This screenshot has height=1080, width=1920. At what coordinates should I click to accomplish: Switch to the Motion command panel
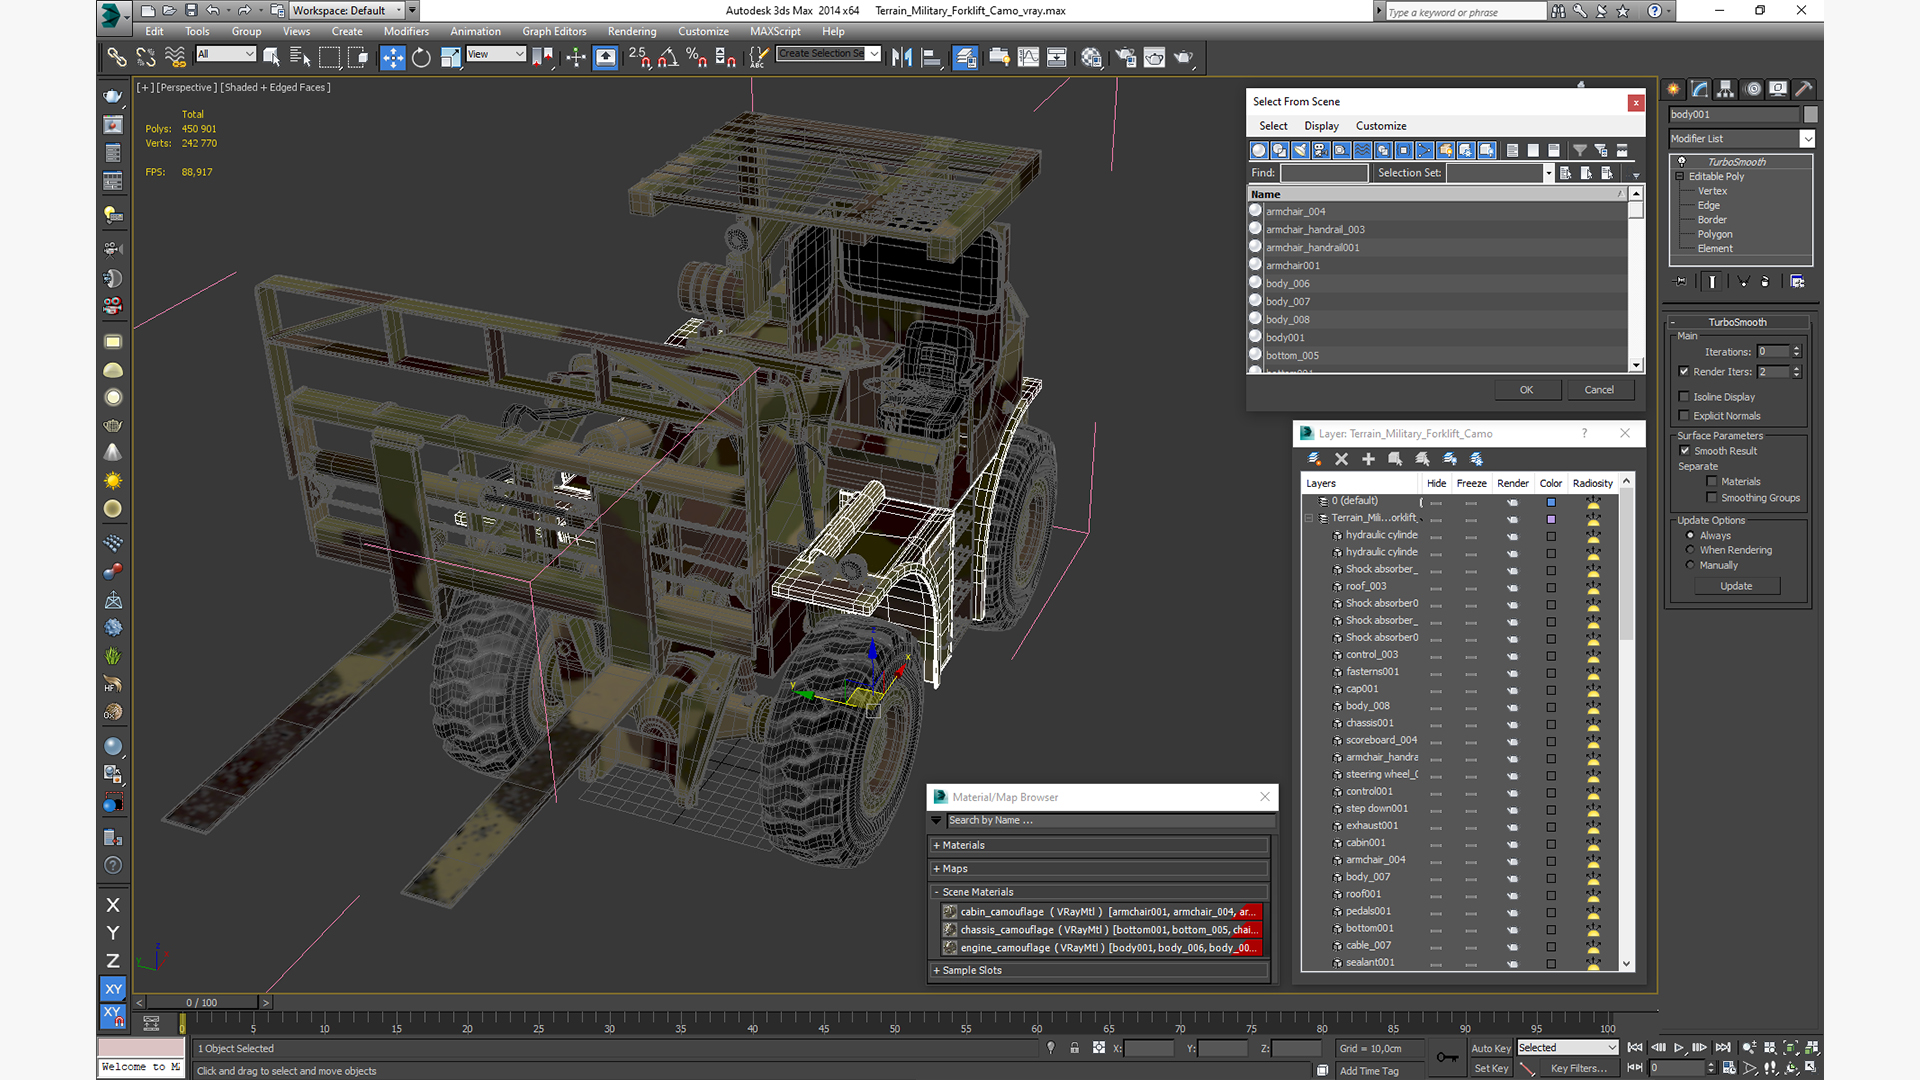pos(1752,89)
